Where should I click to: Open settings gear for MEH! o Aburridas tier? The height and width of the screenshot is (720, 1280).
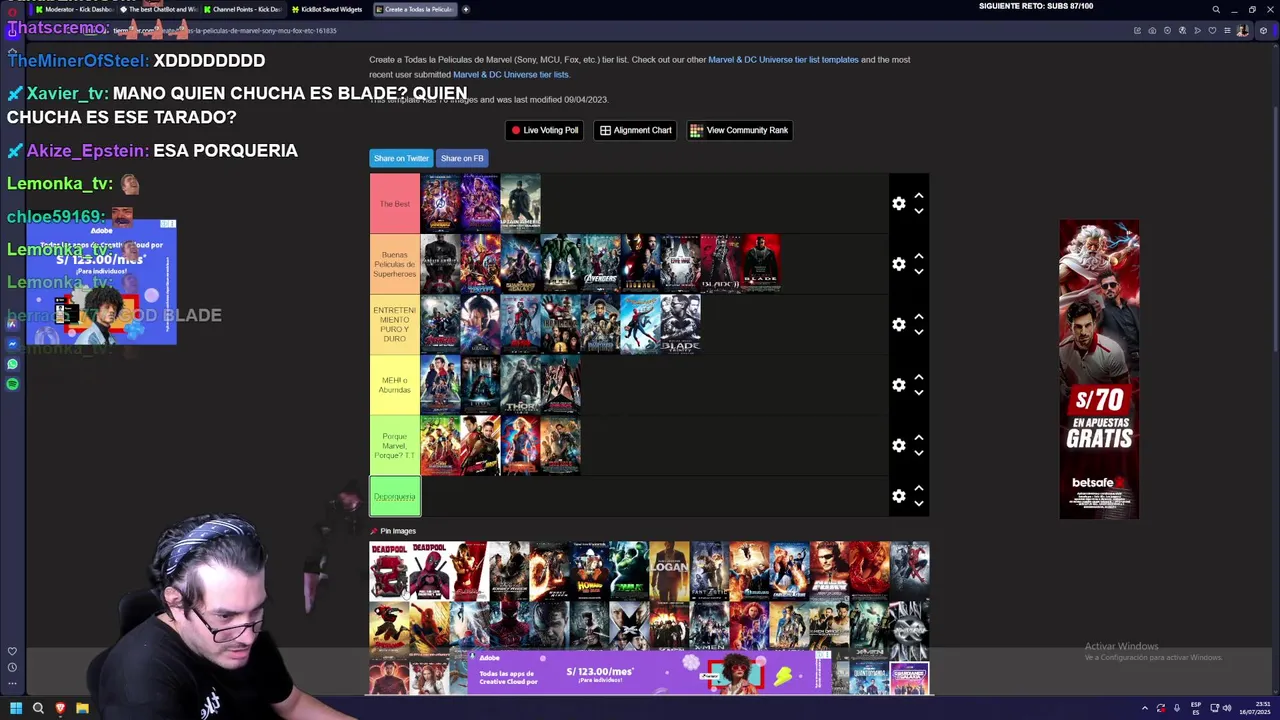click(898, 385)
